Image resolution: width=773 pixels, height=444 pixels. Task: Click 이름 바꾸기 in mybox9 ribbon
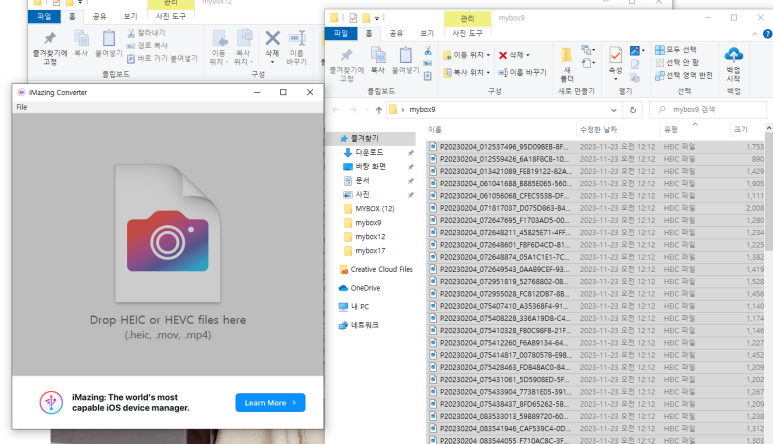tap(522, 72)
